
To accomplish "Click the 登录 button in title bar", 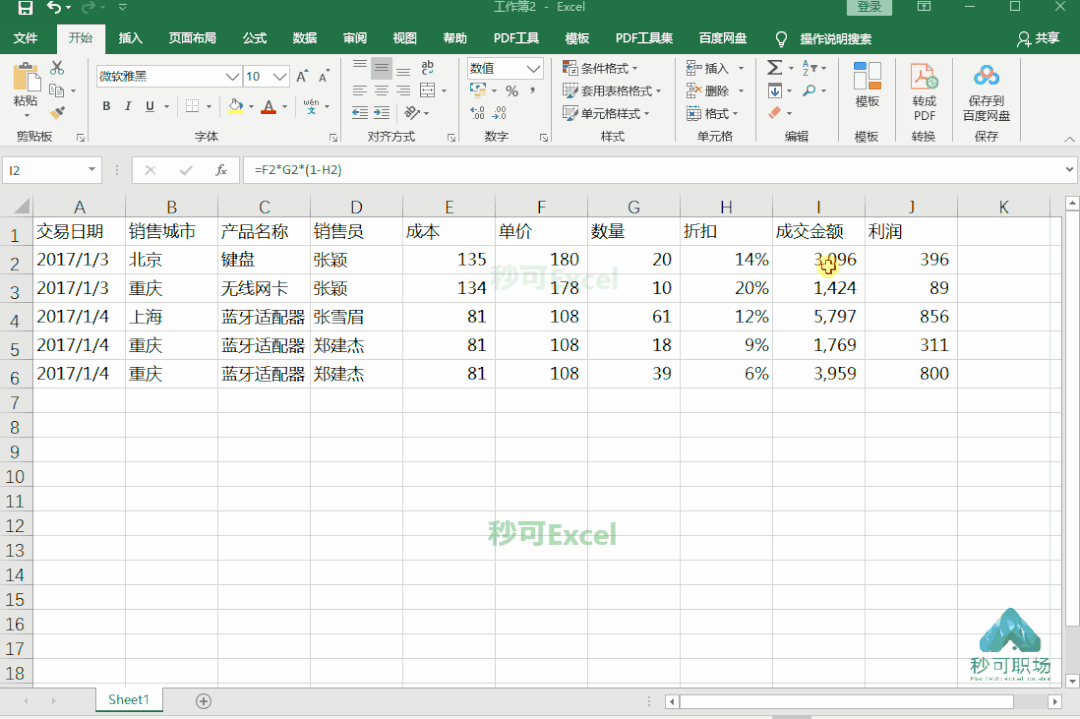I will click(868, 7).
